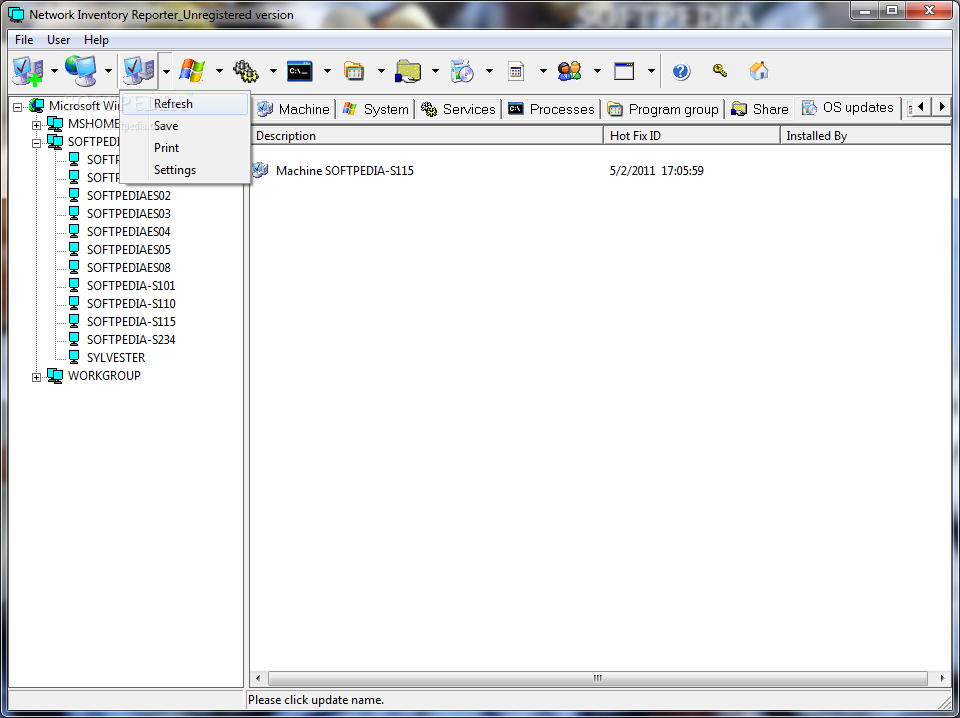The width and height of the screenshot is (960, 718).
Task: Click the Windows flag system toolbar icon
Action: pos(192,71)
